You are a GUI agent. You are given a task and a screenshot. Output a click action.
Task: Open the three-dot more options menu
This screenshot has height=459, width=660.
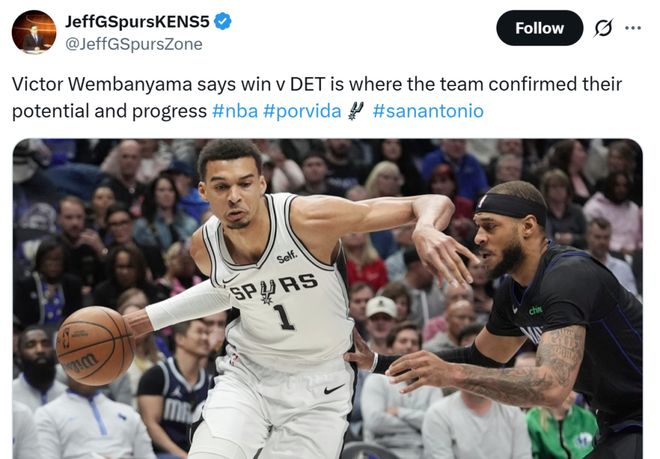[x=633, y=28]
